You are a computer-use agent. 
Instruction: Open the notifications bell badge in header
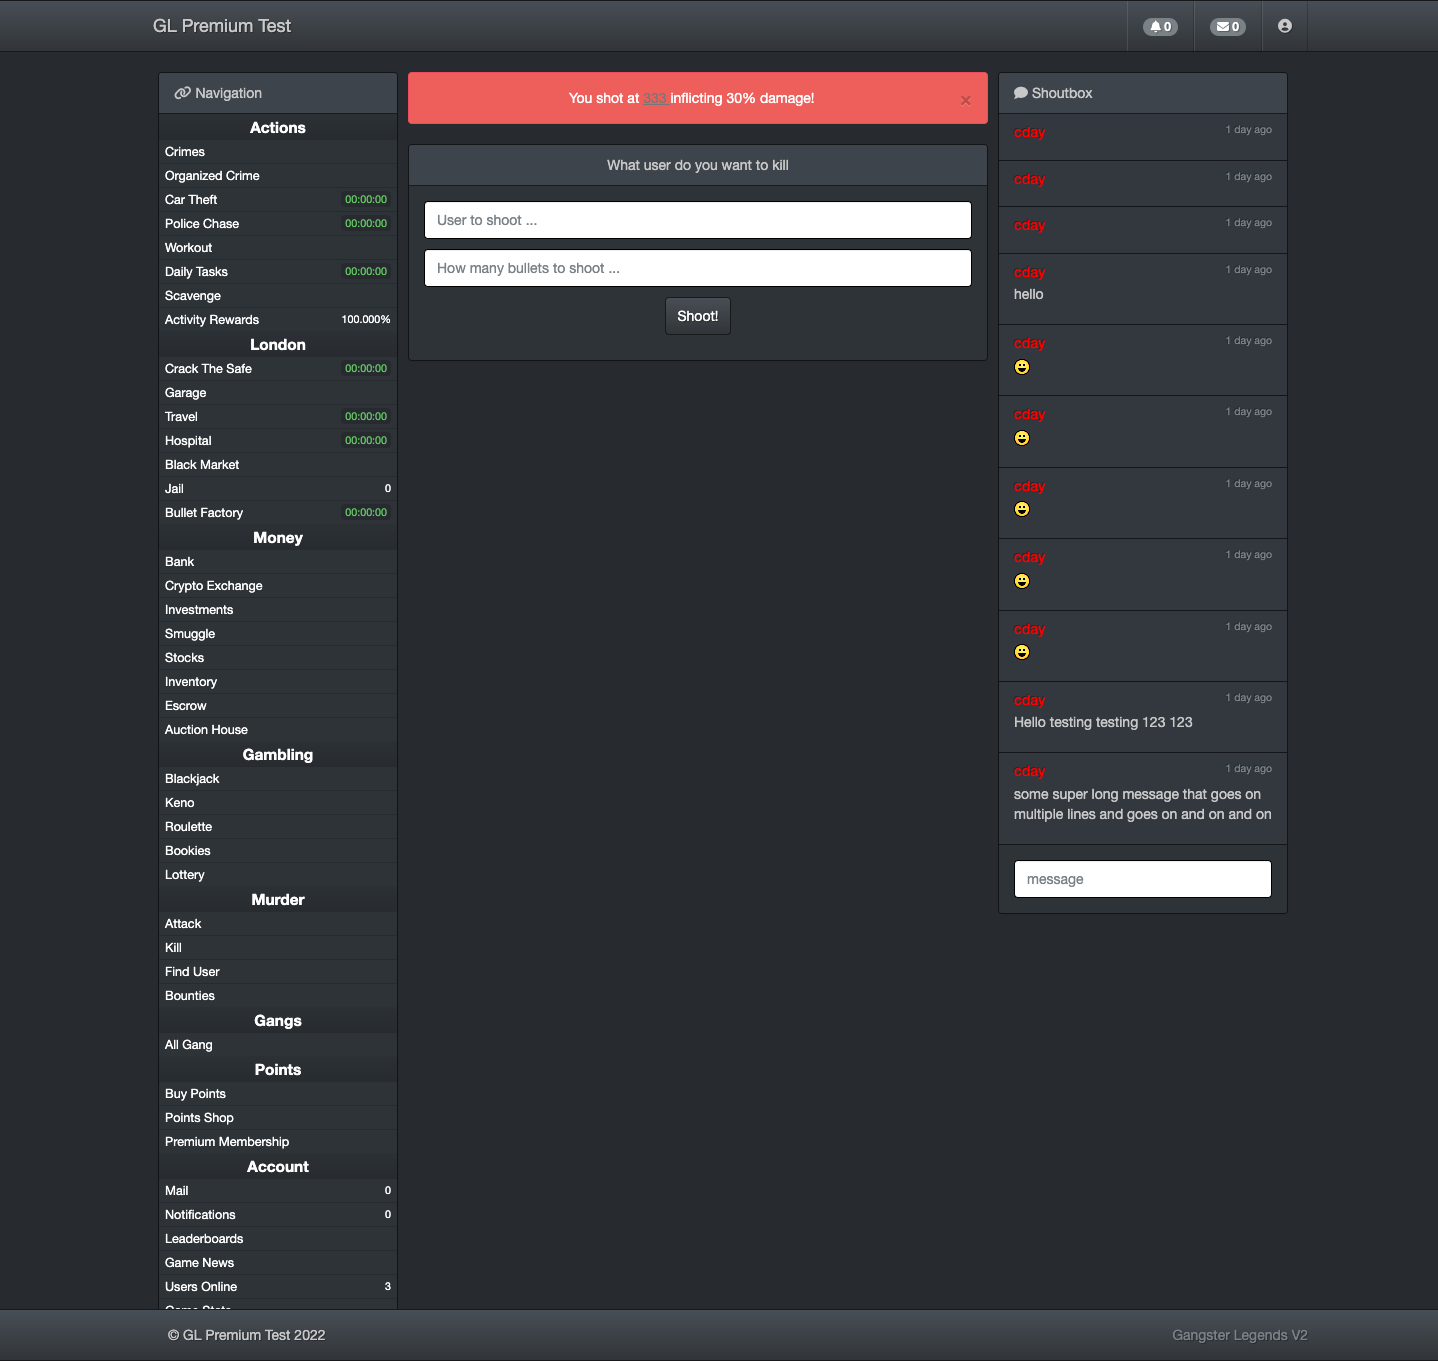click(1160, 27)
